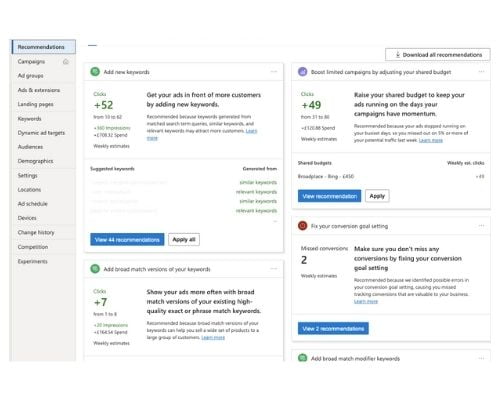
Task: Click View 2 recommendations button
Action: click(x=333, y=329)
